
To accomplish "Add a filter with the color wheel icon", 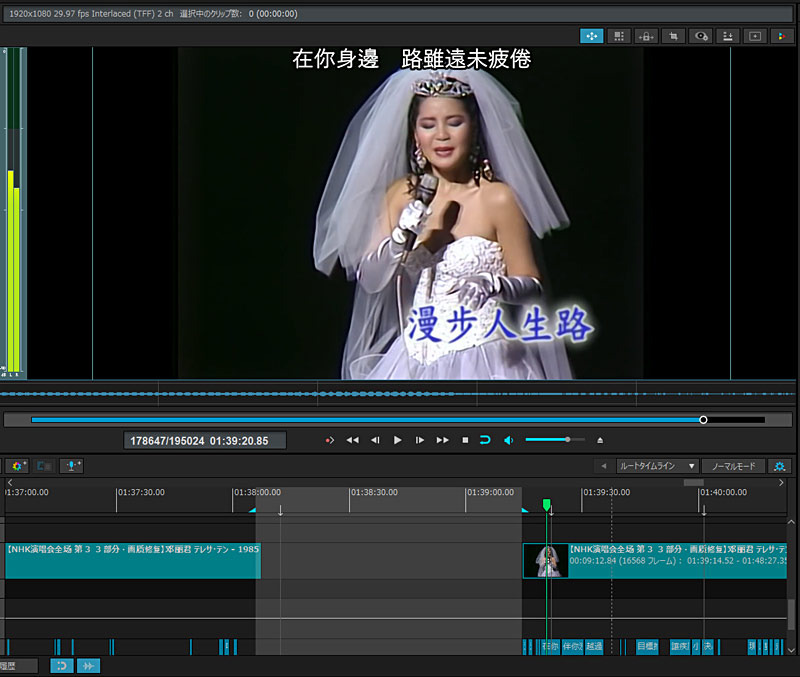I will coord(18,466).
